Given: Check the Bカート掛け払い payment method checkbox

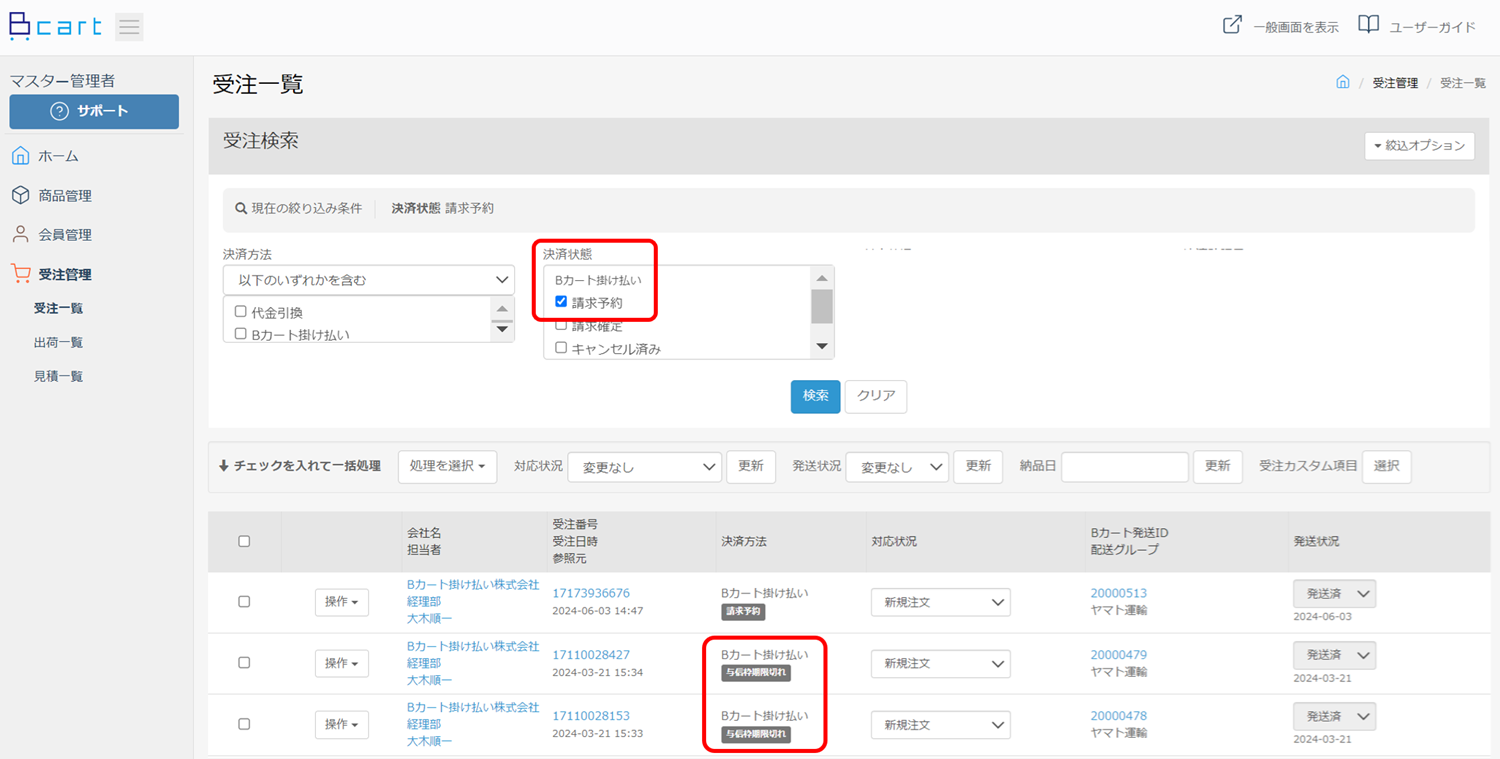Looking at the screenshot, I should click(240, 334).
